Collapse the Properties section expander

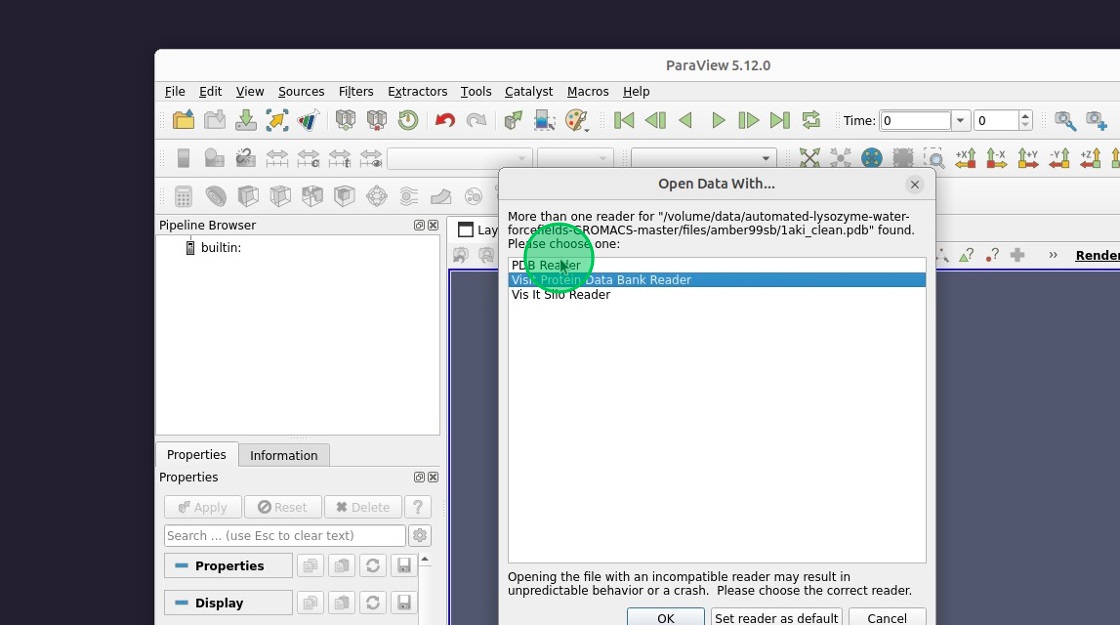coord(181,566)
